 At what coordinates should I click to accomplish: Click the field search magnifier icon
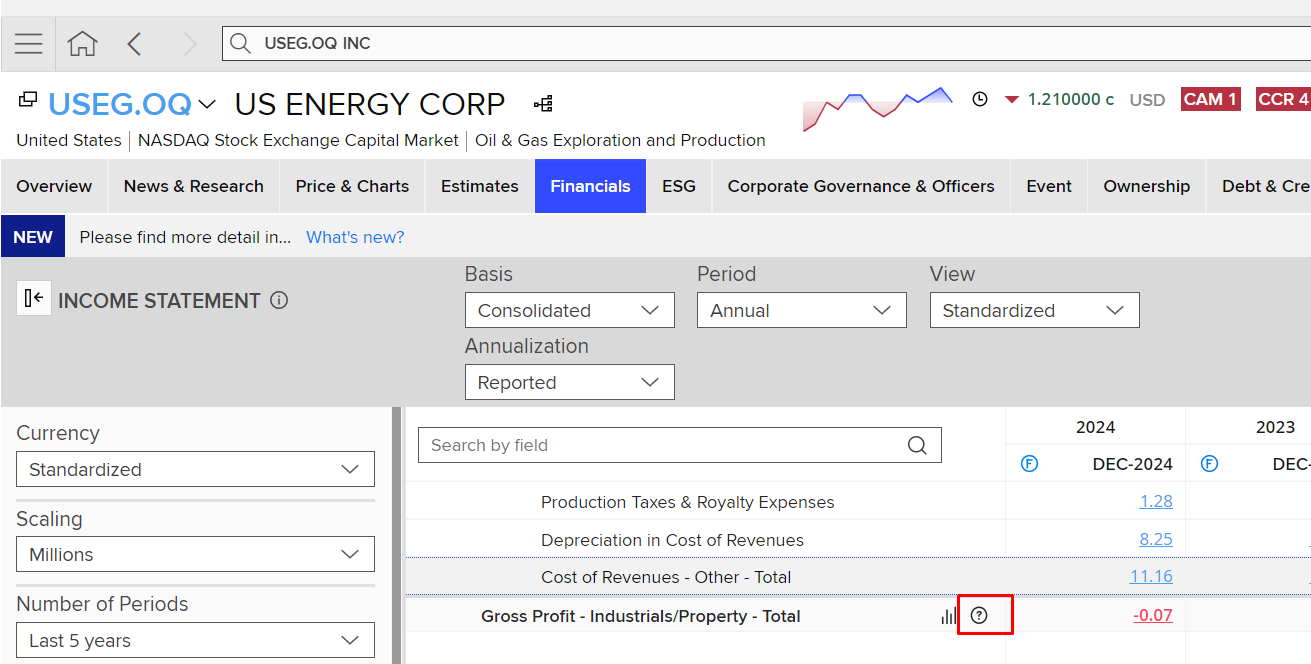[x=917, y=445]
